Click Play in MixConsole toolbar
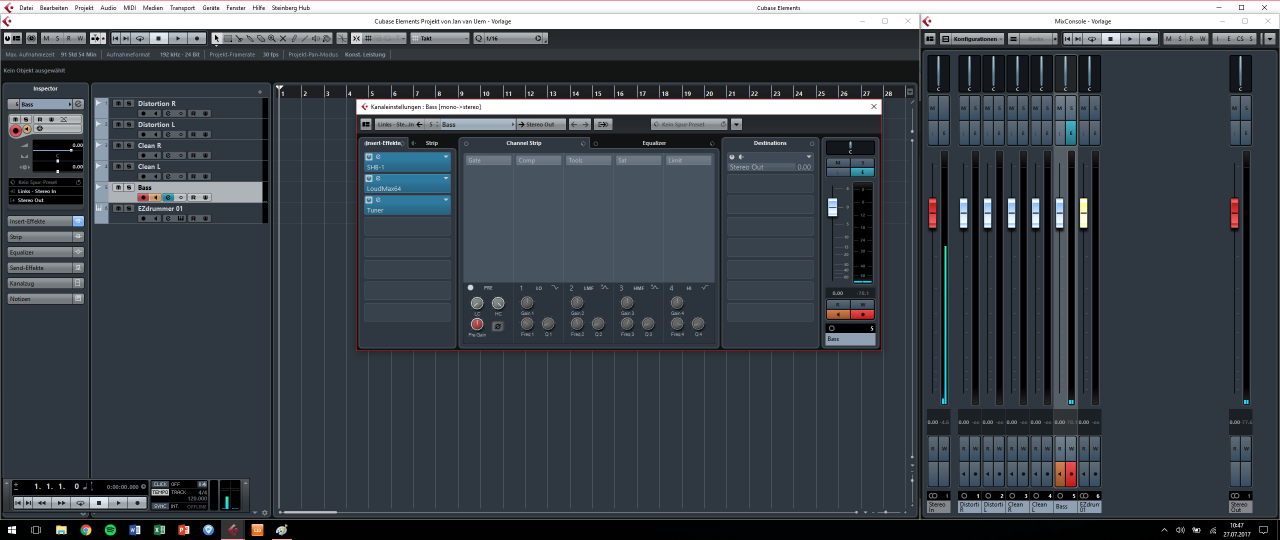This screenshot has width=1280, height=540. [1130, 38]
